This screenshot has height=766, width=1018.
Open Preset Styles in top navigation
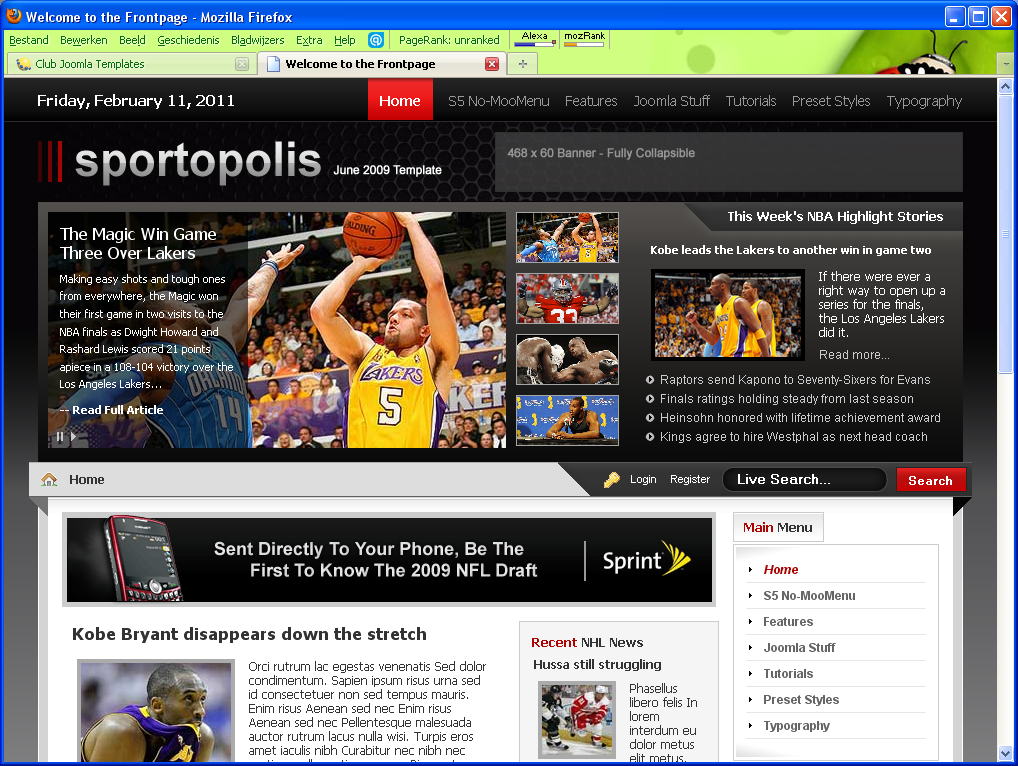(x=831, y=101)
